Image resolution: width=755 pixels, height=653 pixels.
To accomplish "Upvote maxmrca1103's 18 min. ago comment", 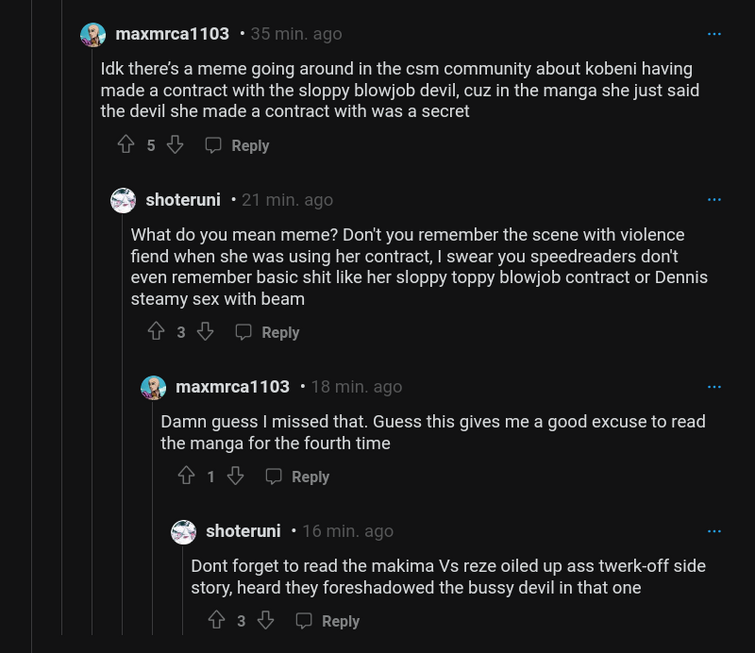I will 186,476.
